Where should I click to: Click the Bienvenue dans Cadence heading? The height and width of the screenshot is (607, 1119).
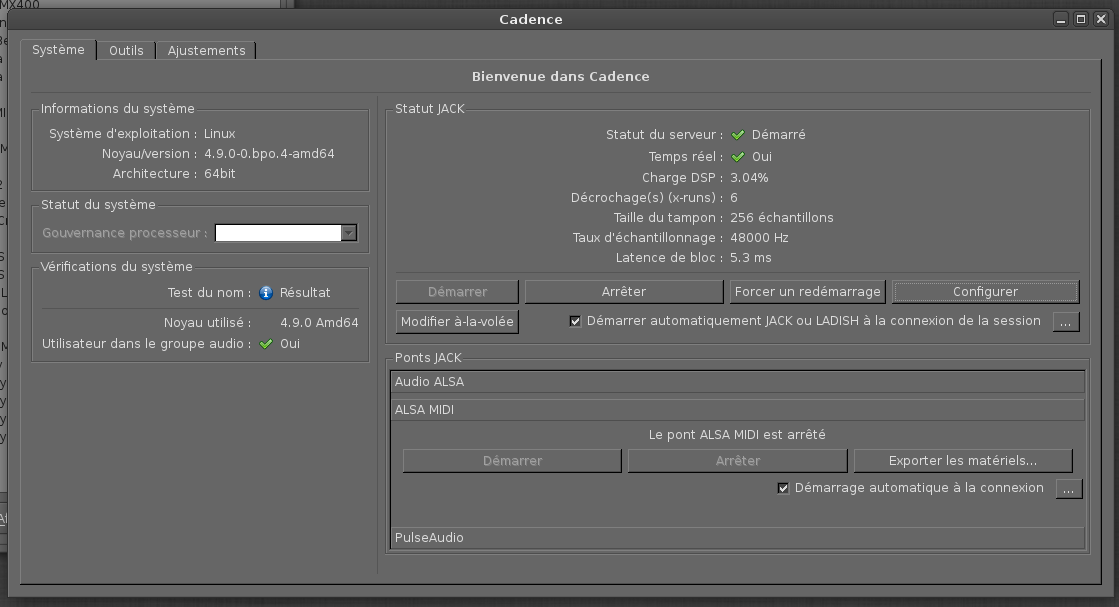point(561,76)
